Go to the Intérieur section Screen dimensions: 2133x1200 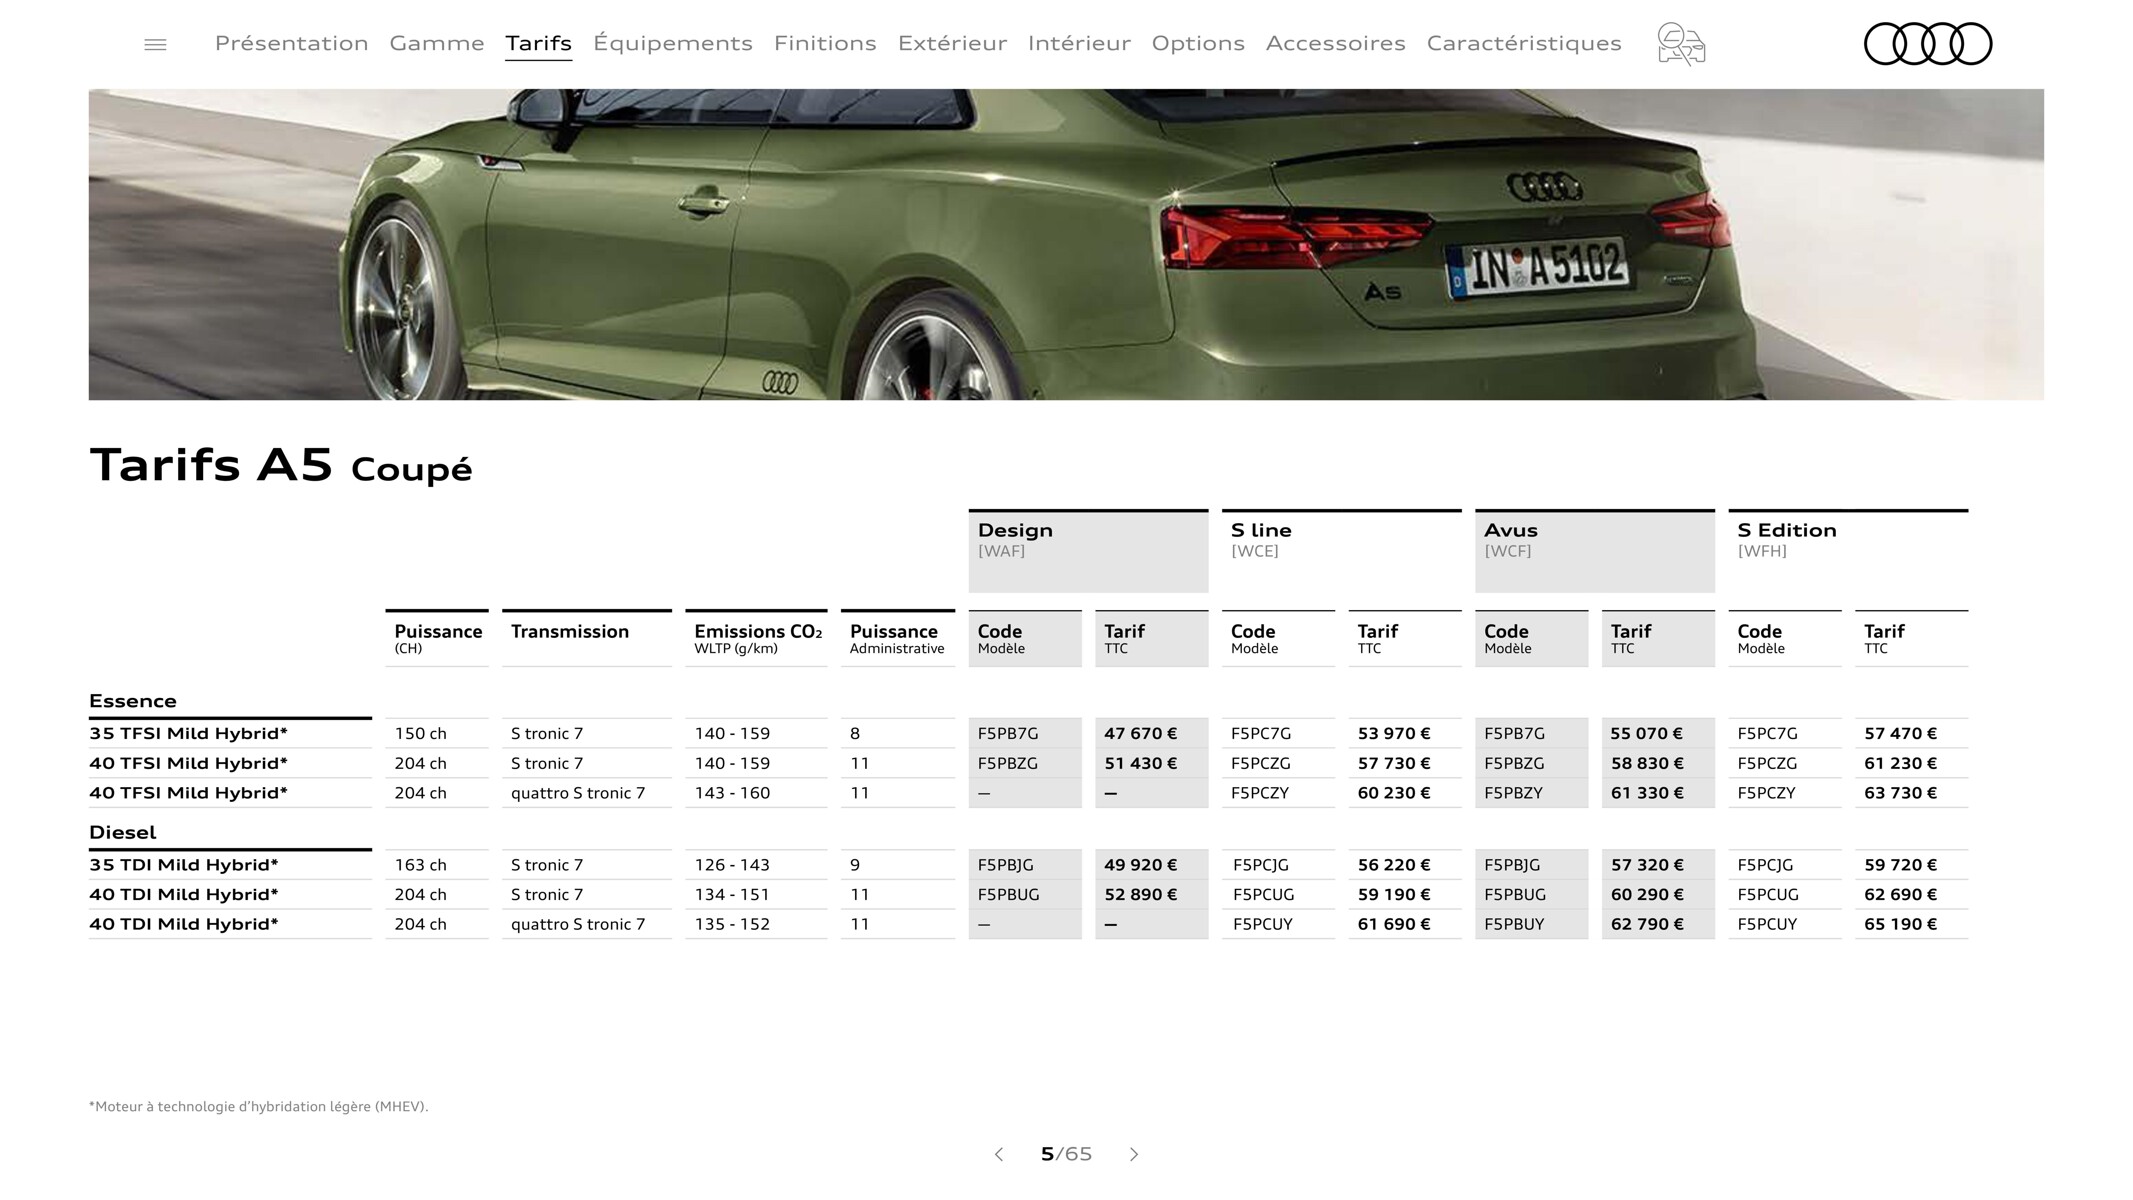click(1079, 43)
